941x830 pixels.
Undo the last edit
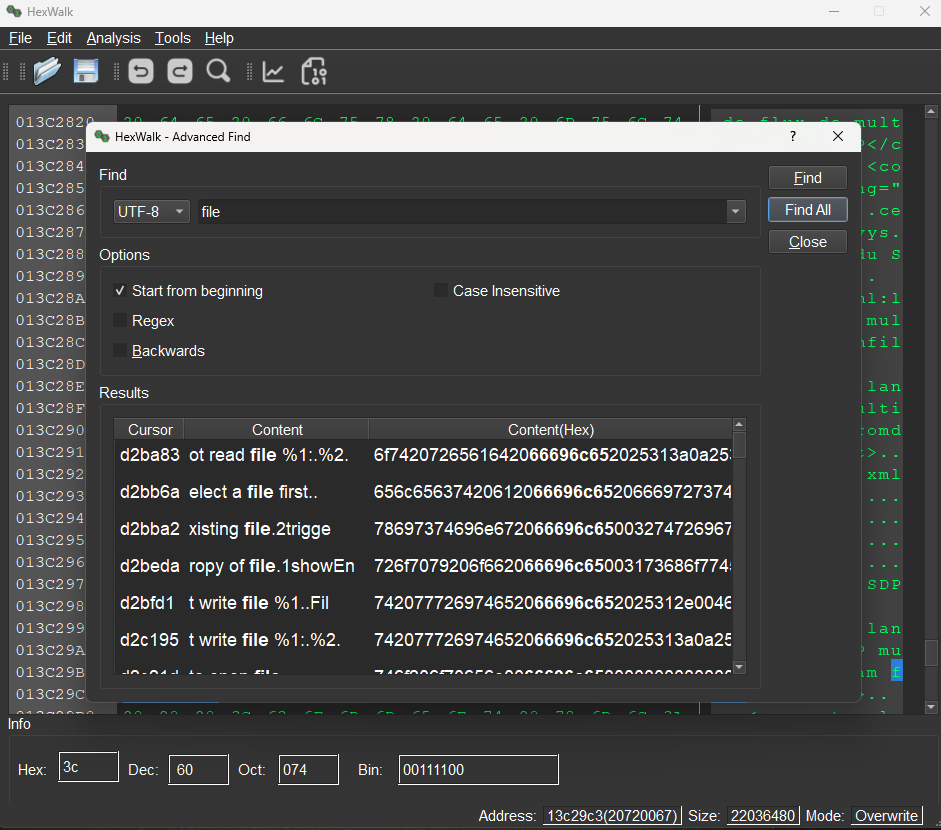click(x=140, y=71)
